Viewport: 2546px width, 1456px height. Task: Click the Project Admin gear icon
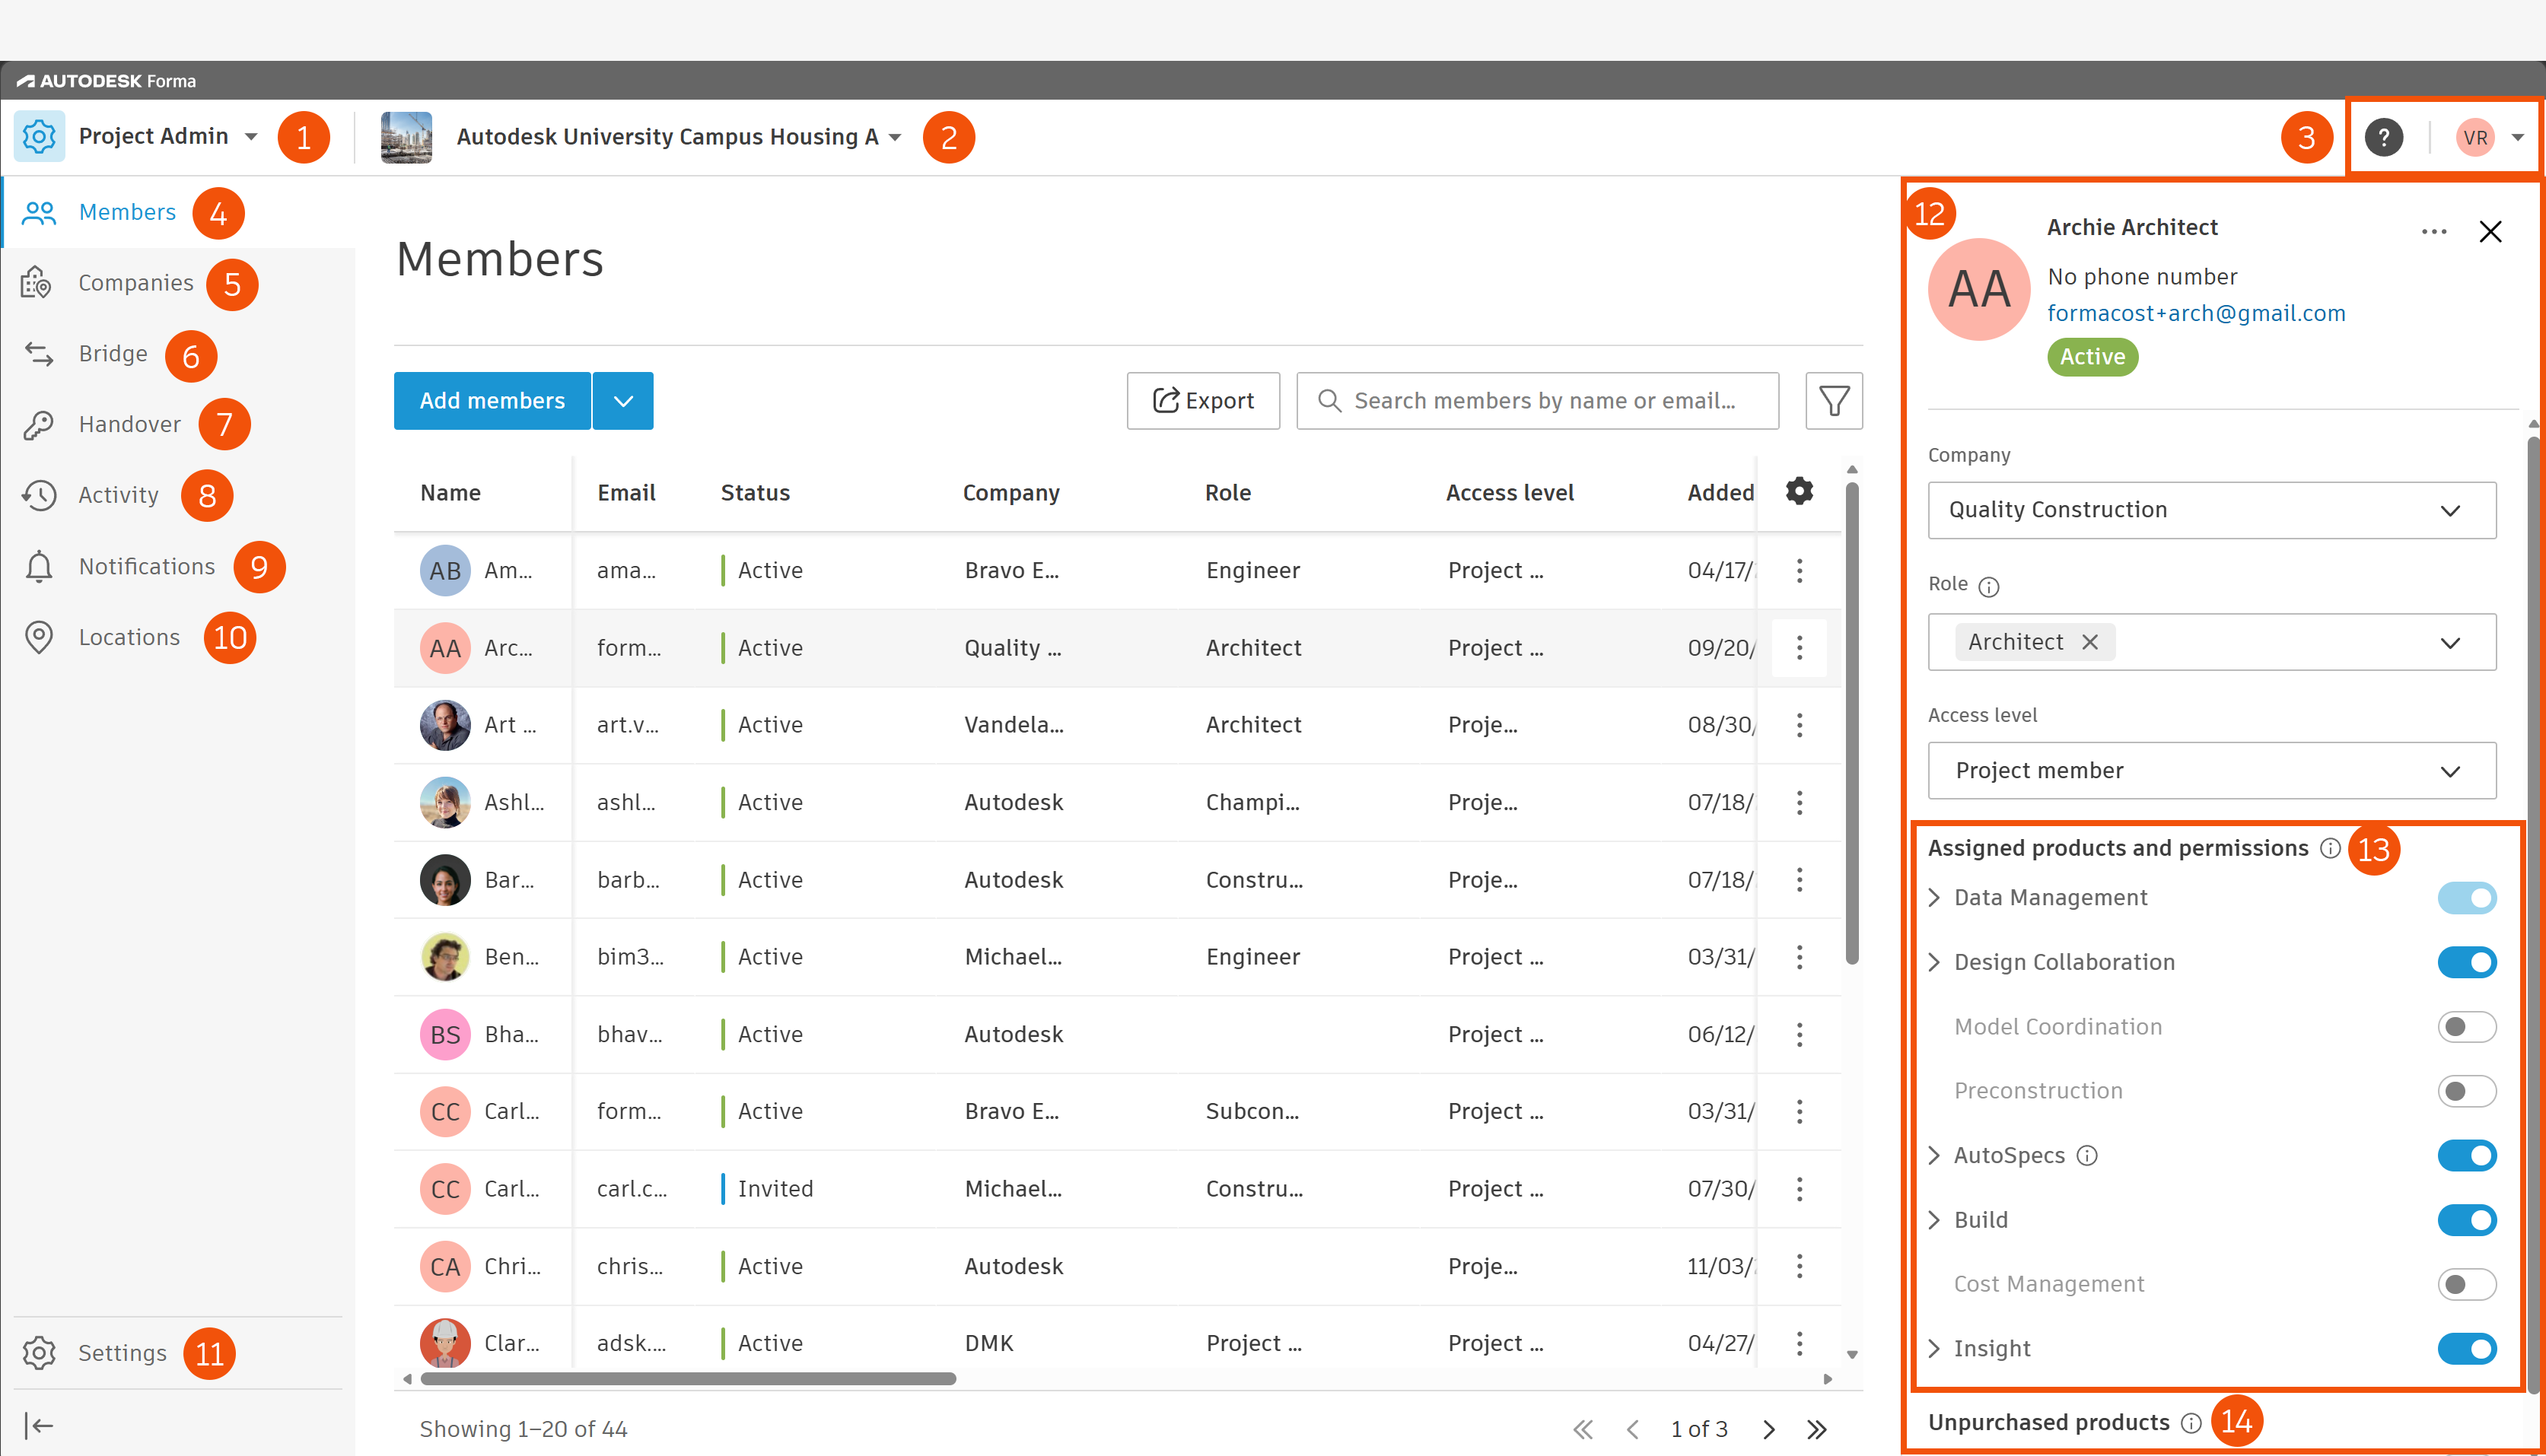[x=39, y=136]
